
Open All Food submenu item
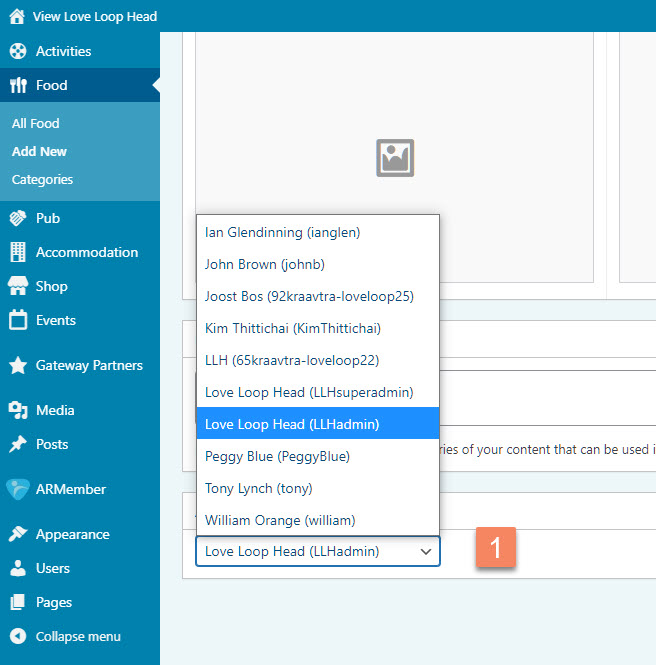tap(36, 123)
